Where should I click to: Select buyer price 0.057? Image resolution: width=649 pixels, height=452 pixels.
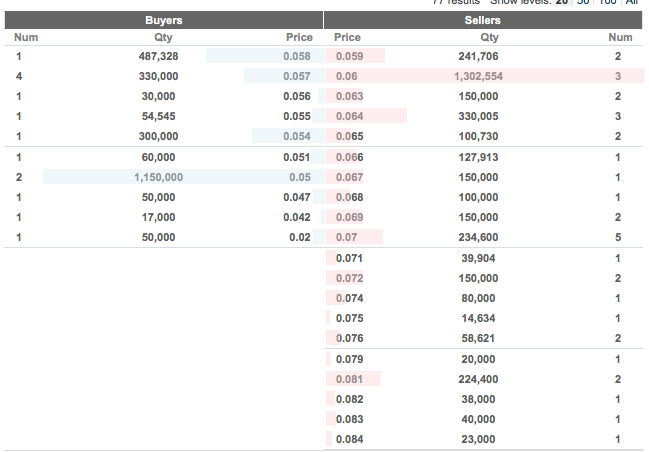pyautogui.click(x=297, y=76)
